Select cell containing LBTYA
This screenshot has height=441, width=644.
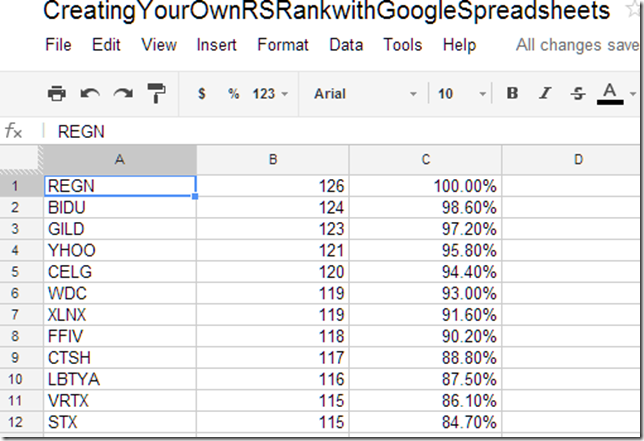click(x=120, y=379)
